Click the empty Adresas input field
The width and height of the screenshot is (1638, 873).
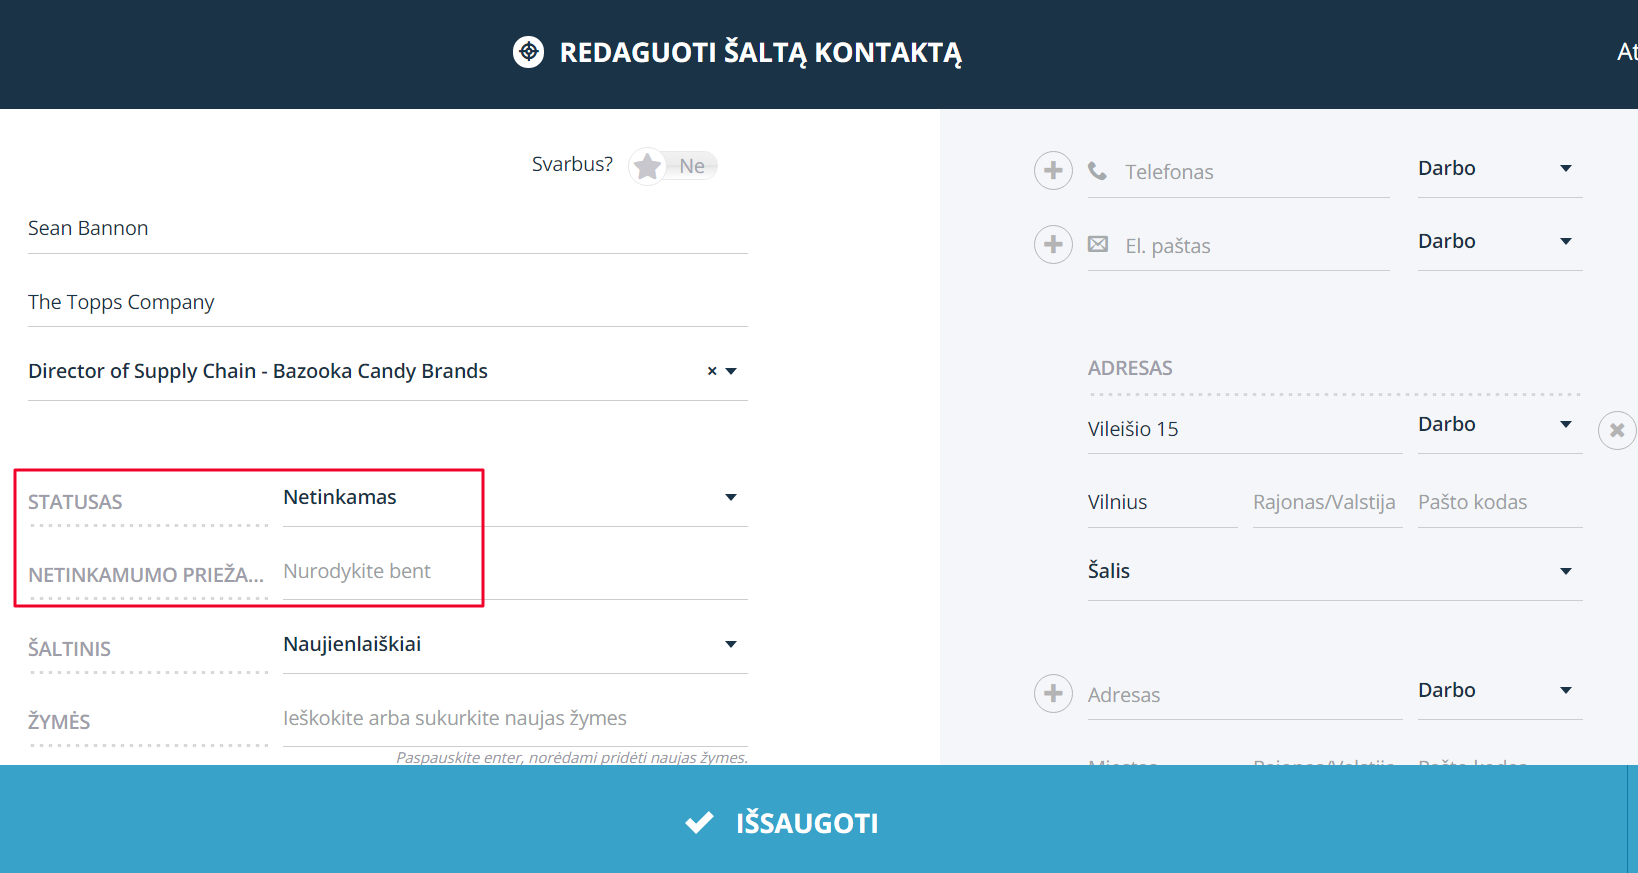tap(1245, 695)
